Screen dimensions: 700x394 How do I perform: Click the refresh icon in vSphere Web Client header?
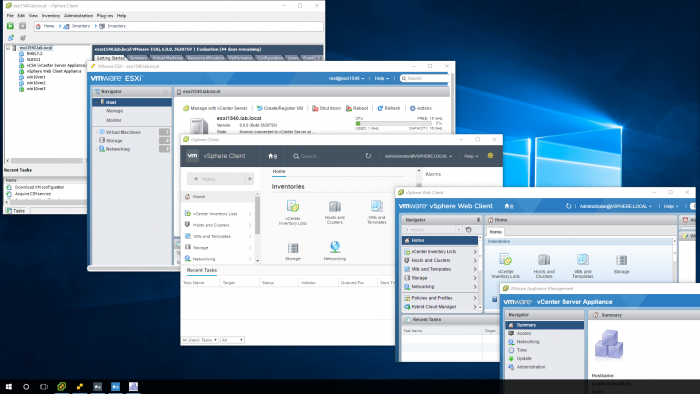[568, 206]
